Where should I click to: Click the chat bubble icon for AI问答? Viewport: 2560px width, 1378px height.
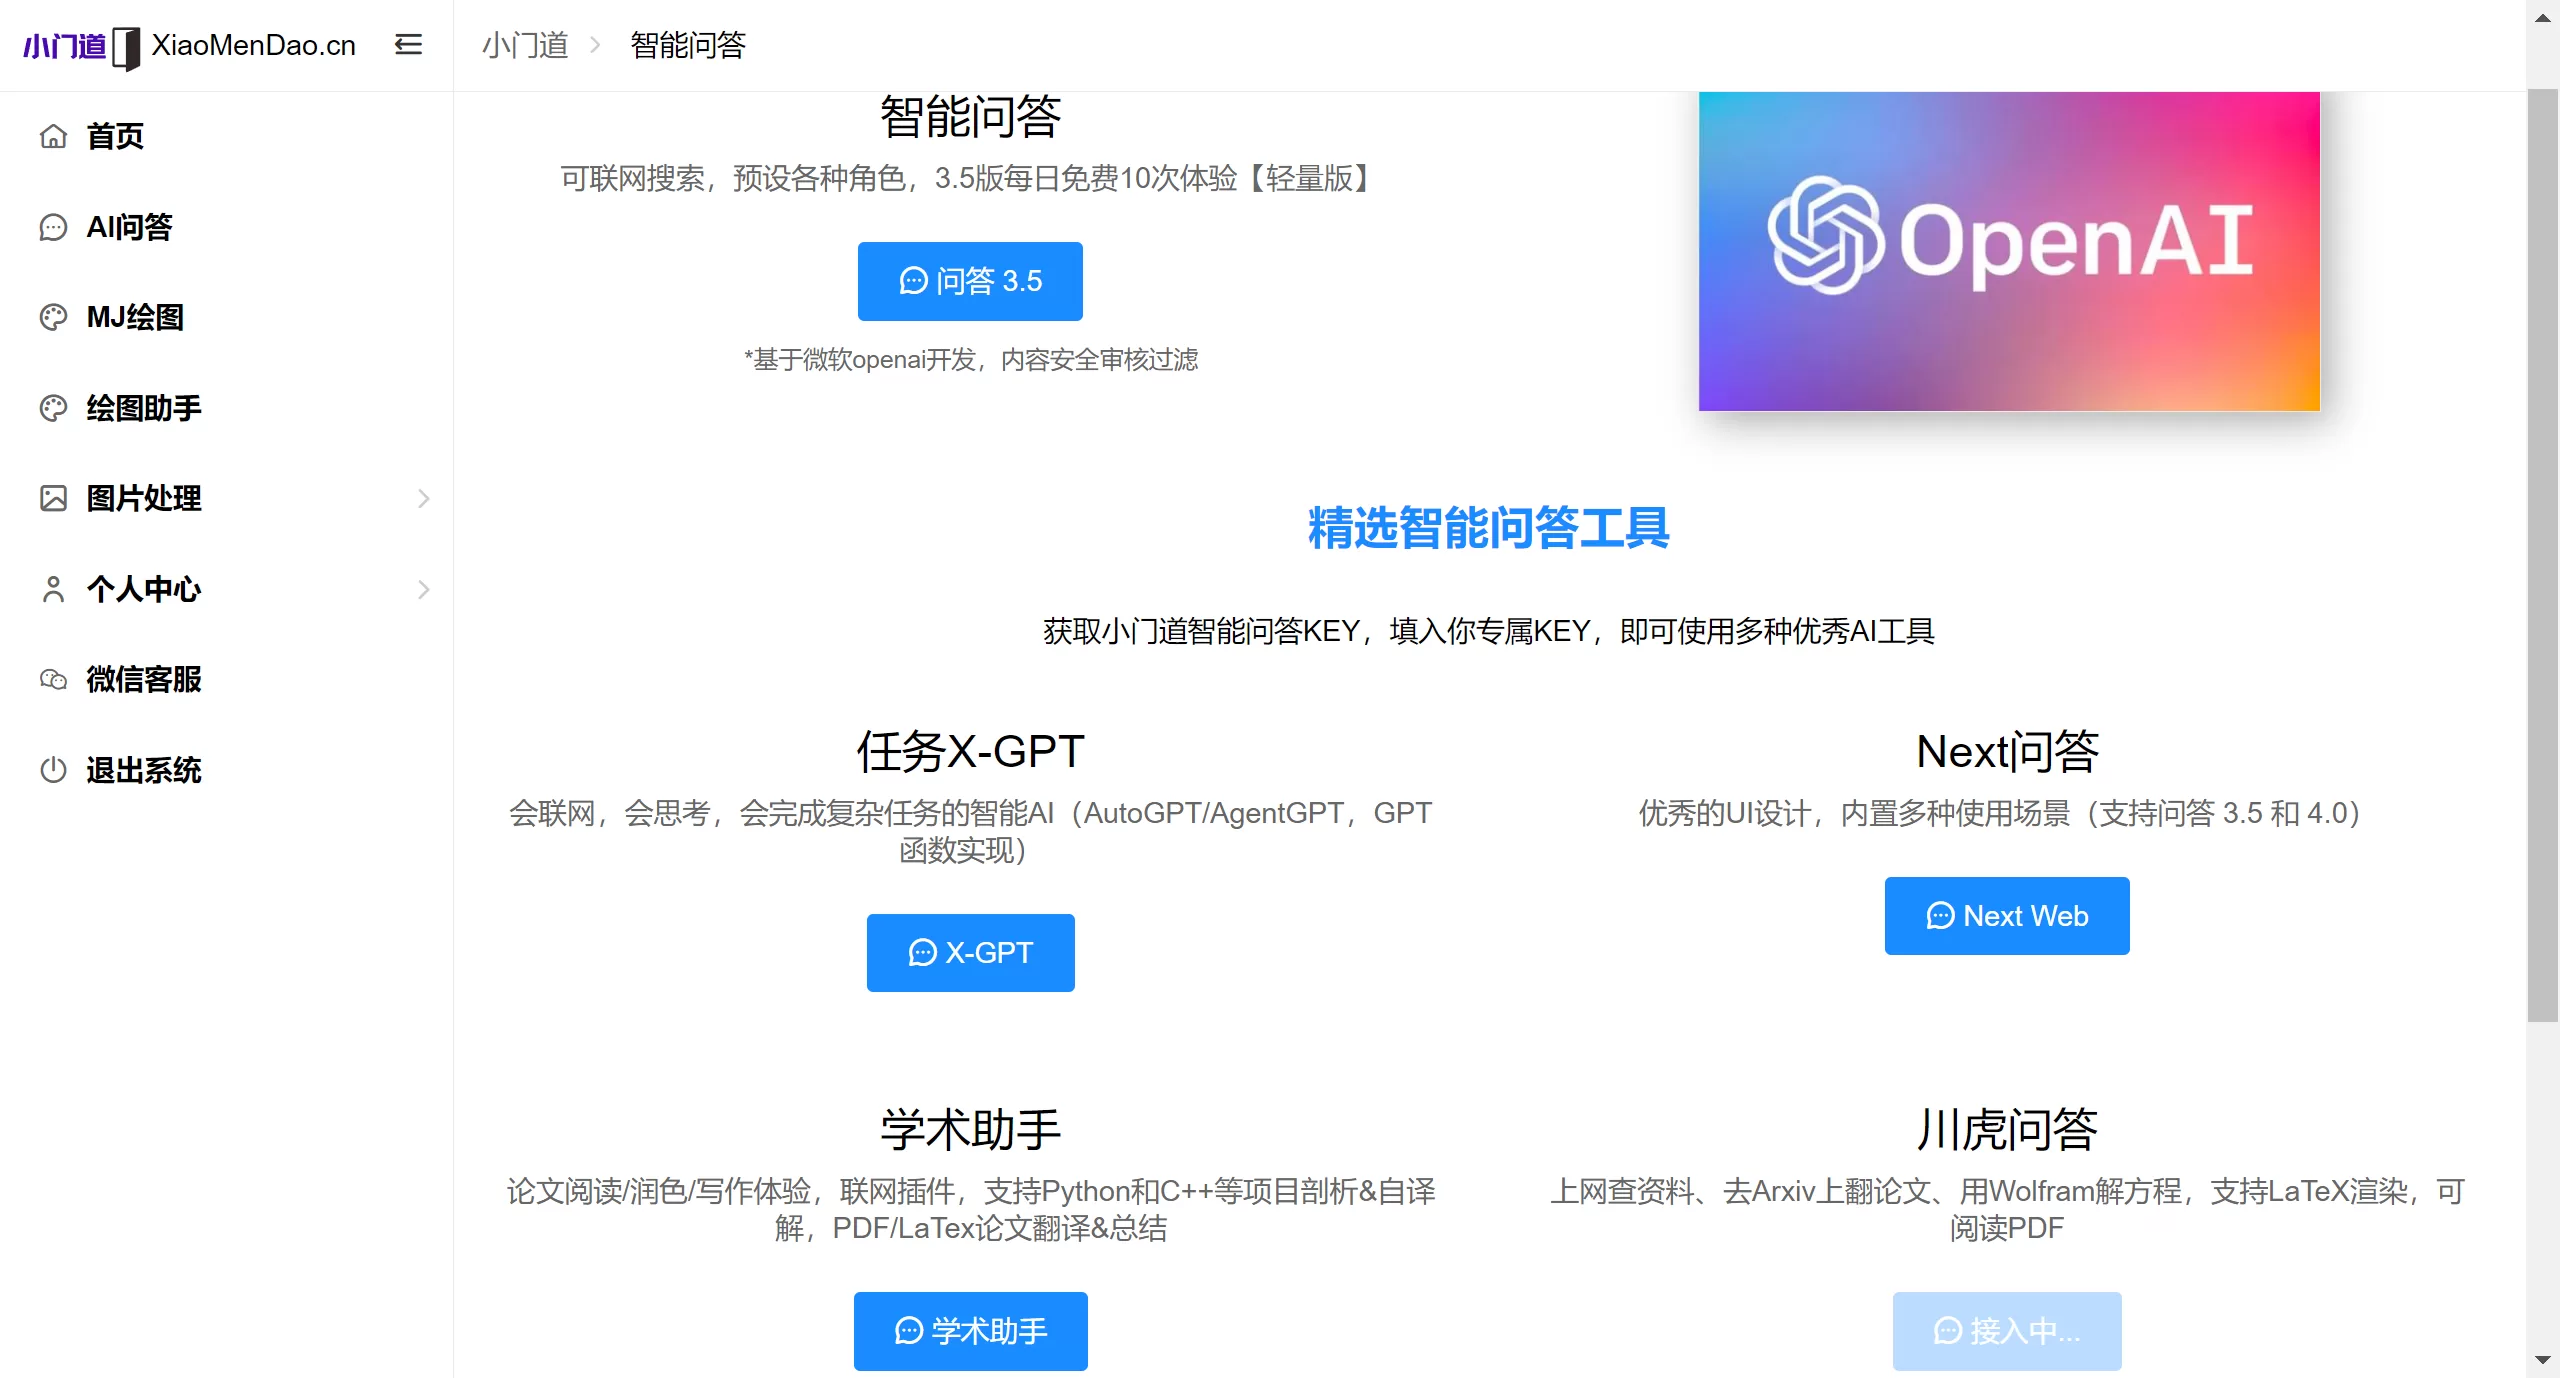tap(53, 227)
